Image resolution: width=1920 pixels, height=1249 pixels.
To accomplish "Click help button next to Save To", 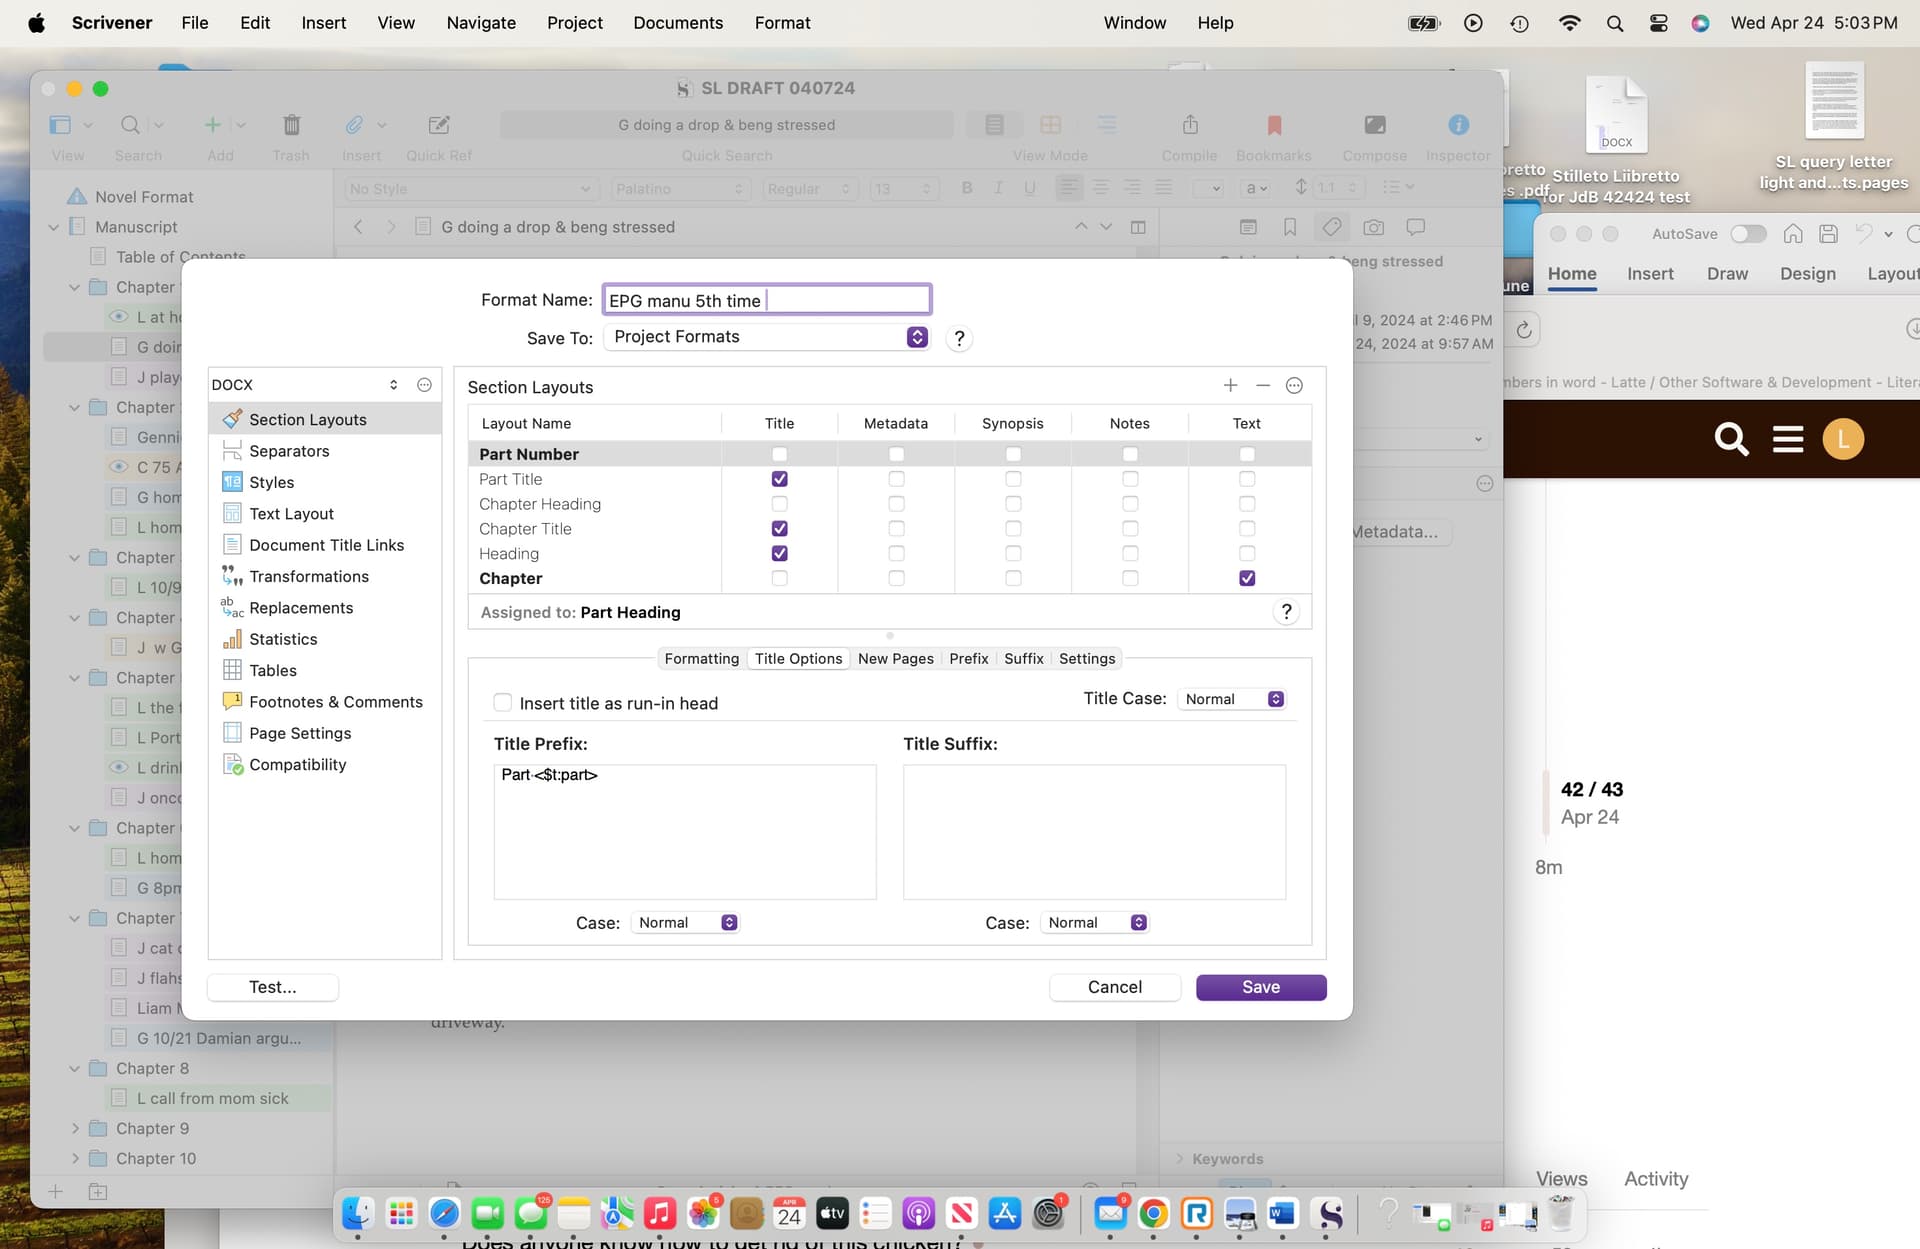I will [x=958, y=338].
